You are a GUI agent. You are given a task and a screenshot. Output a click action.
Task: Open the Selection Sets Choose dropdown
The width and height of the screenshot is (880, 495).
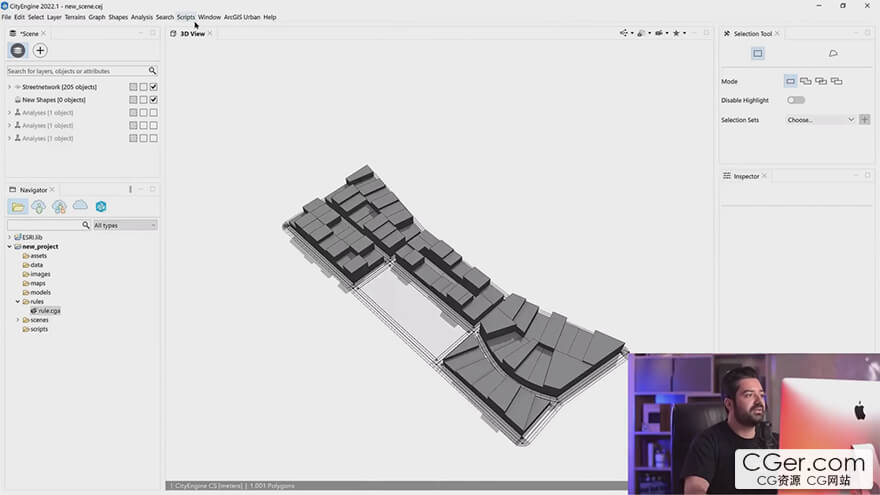(x=820, y=119)
